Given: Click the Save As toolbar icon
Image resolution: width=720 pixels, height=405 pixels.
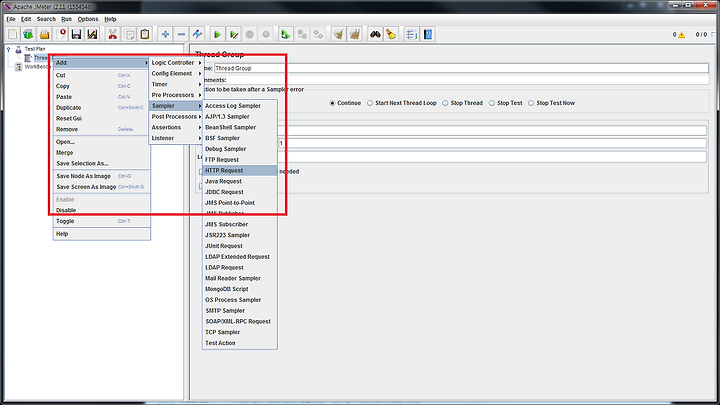Looking at the screenshot, I should pos(92,34).
